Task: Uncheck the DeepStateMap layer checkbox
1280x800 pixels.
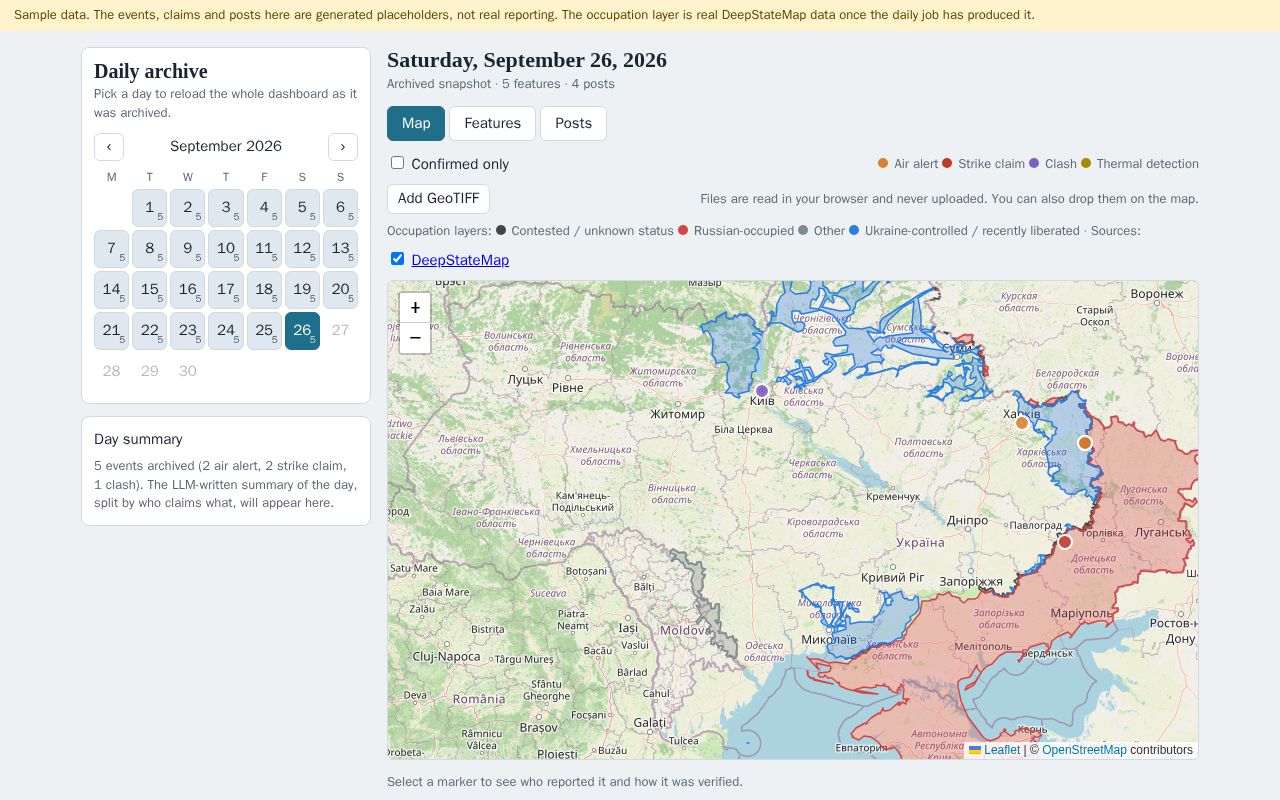Action: click(x=397, y=259)
